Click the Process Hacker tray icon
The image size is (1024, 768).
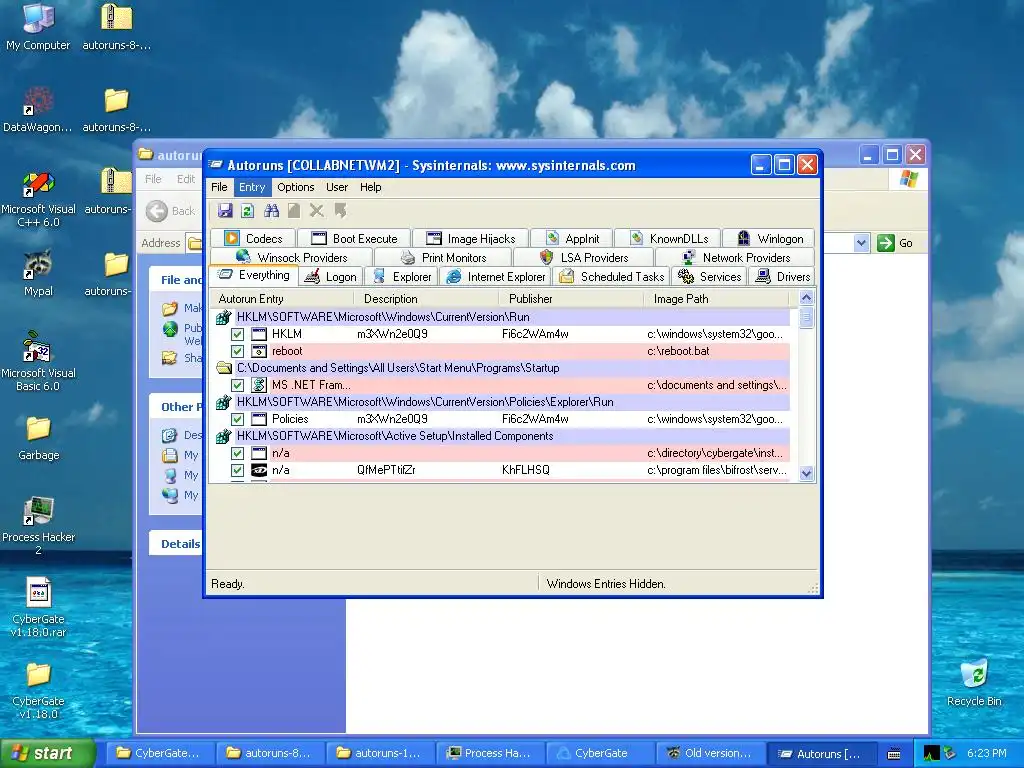point(931,754)
